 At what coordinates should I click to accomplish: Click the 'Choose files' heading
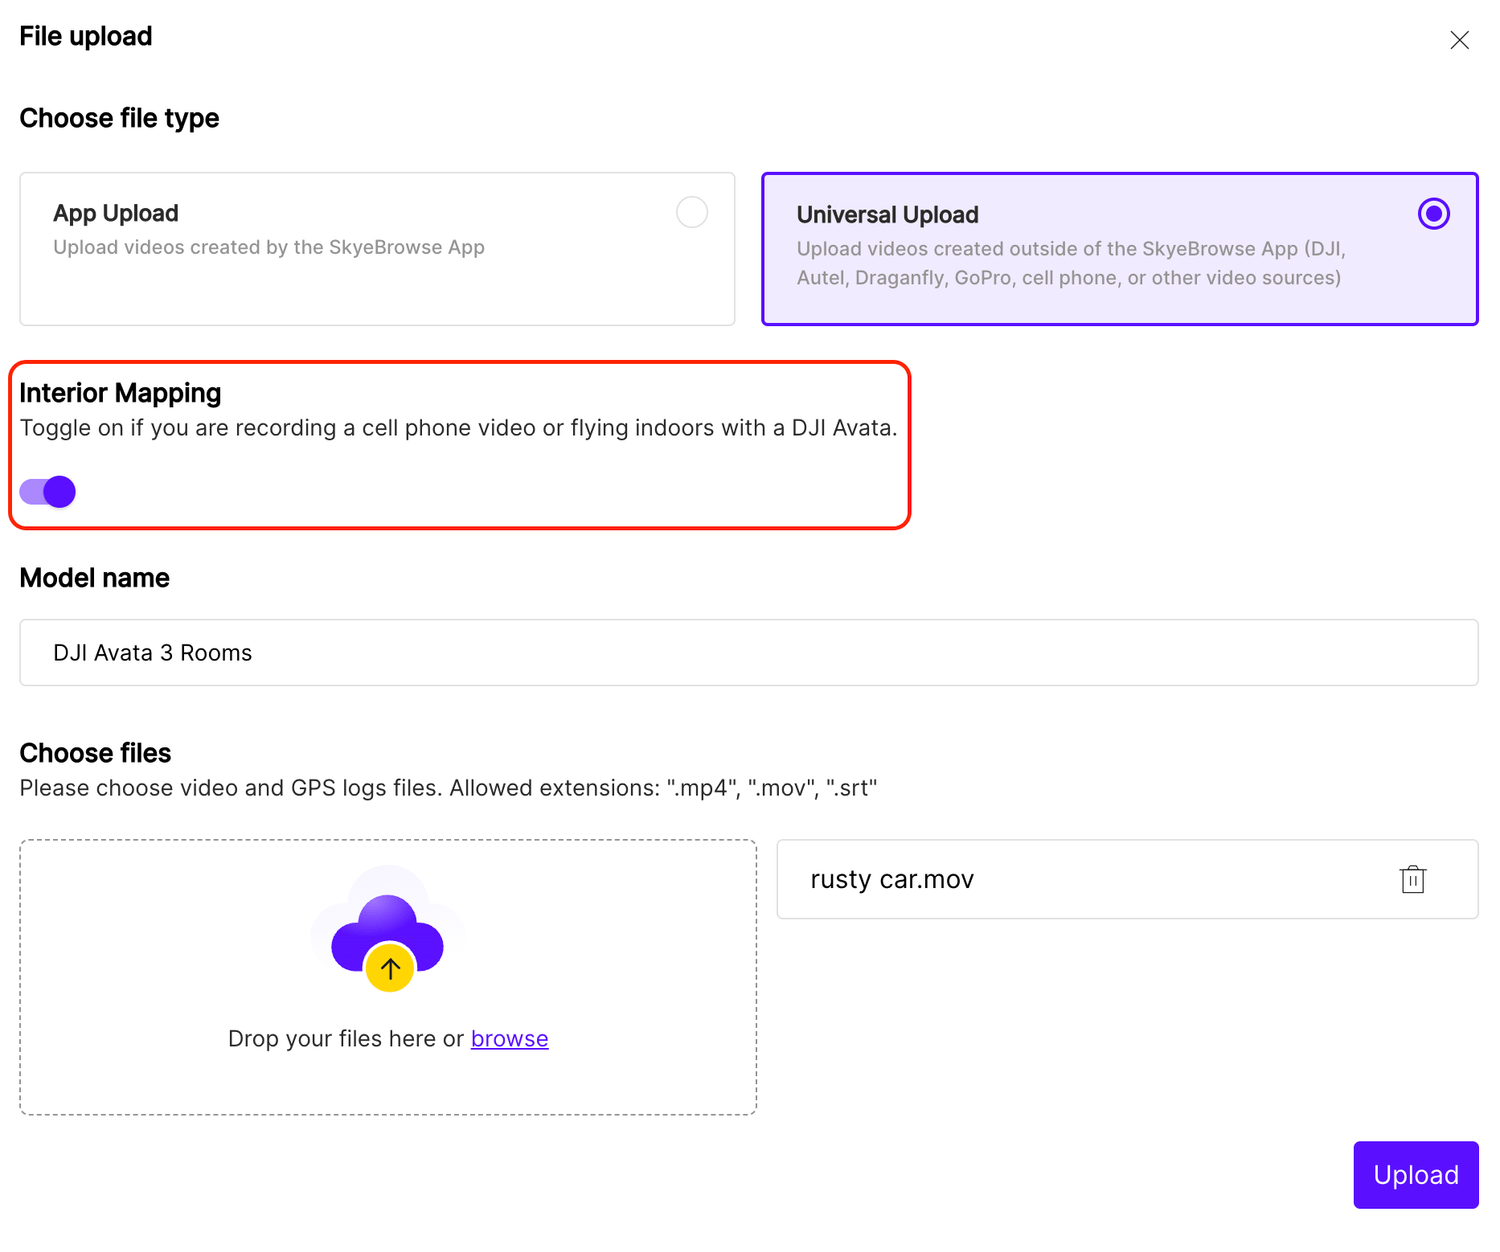tap(95, 753)
